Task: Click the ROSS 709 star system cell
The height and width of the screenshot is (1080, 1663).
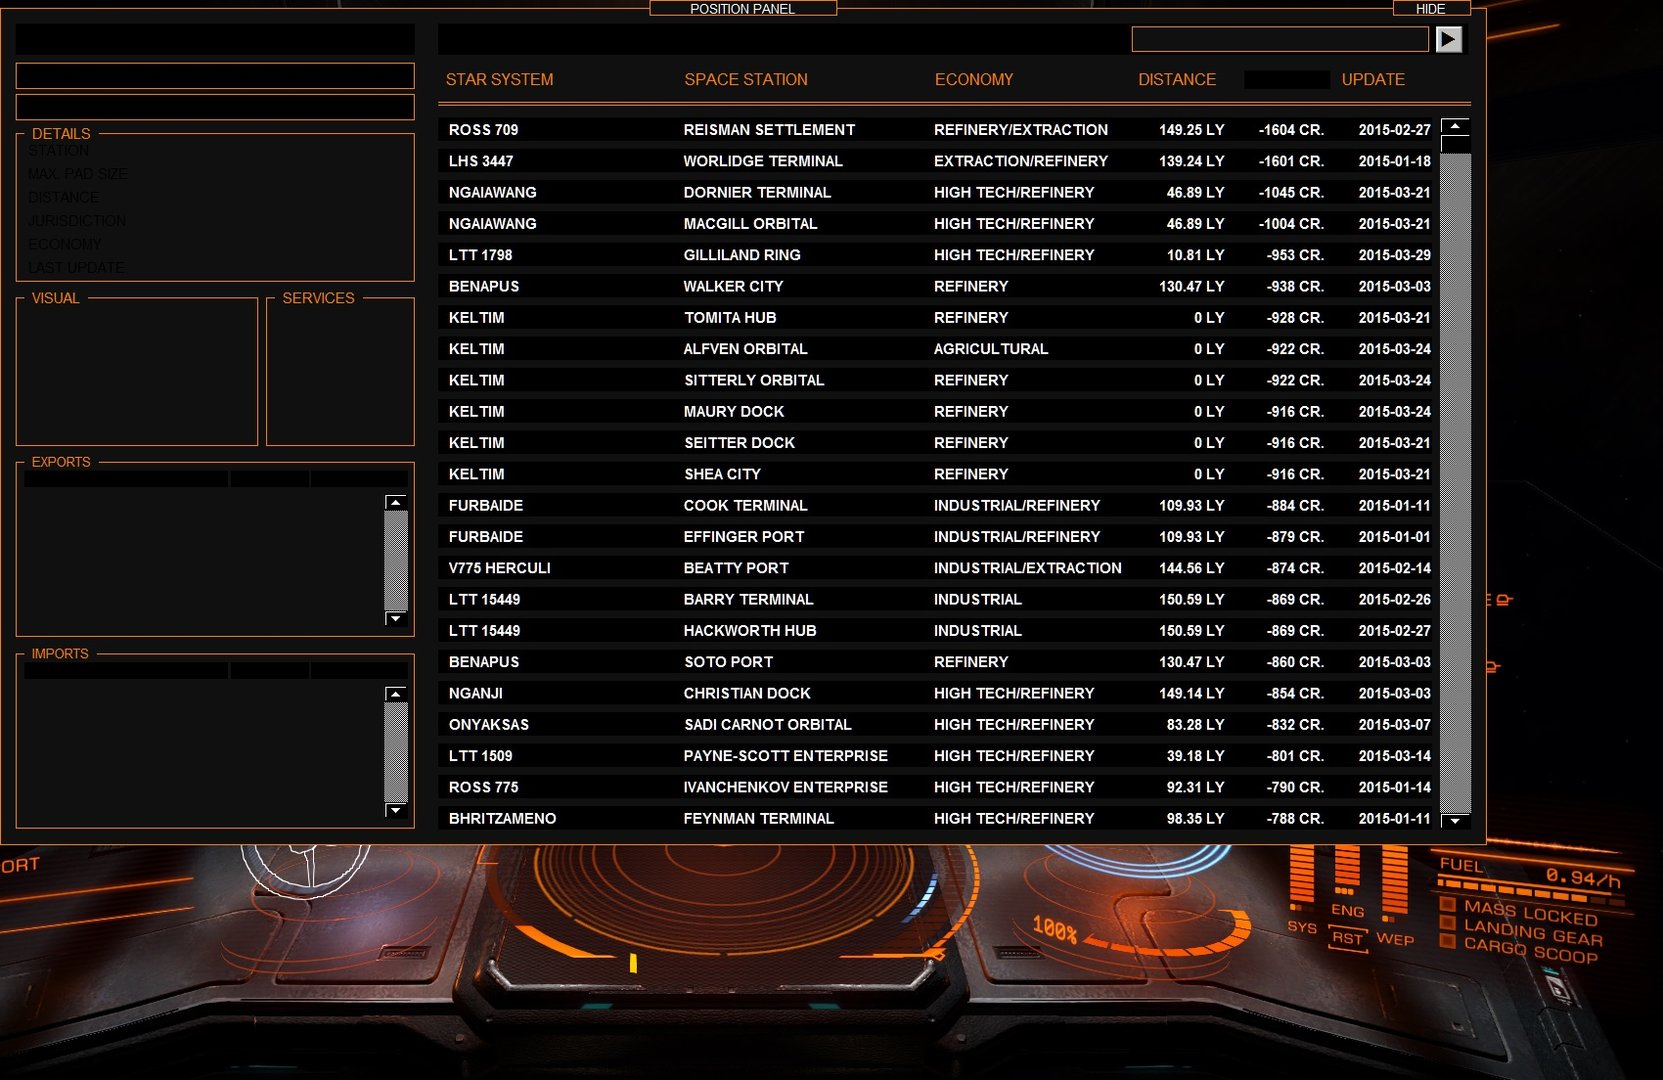Action: [x=483, y=130]
